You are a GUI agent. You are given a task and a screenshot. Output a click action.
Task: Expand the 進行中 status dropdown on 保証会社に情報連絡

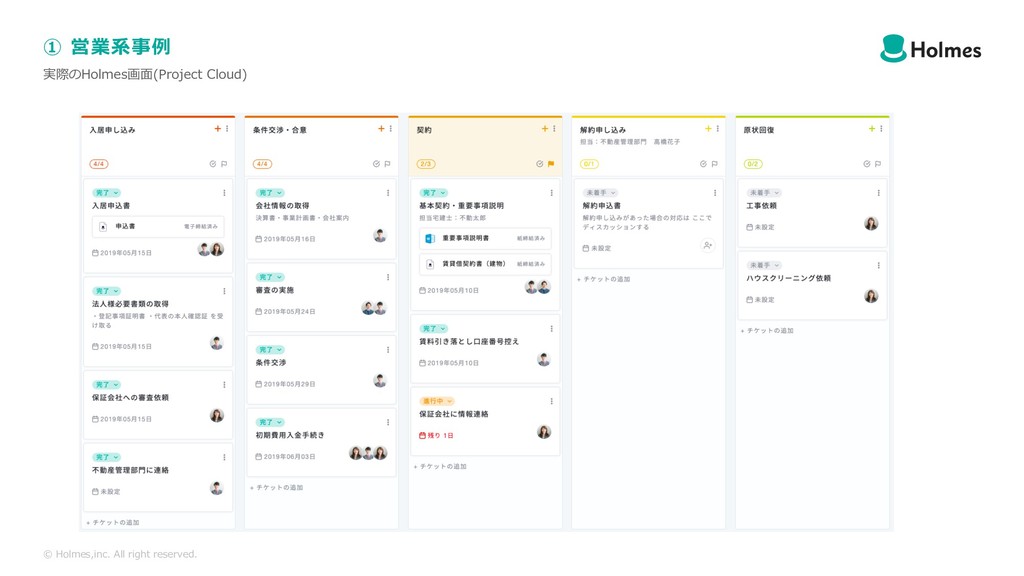coord(436,401)
